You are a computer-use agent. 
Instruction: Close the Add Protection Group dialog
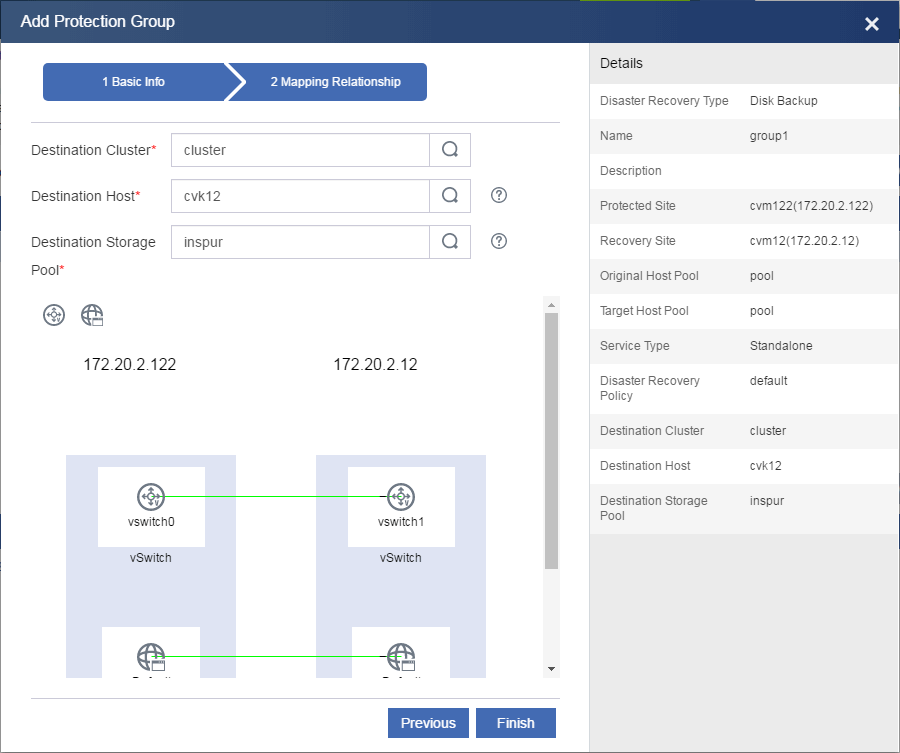(871, 24)
